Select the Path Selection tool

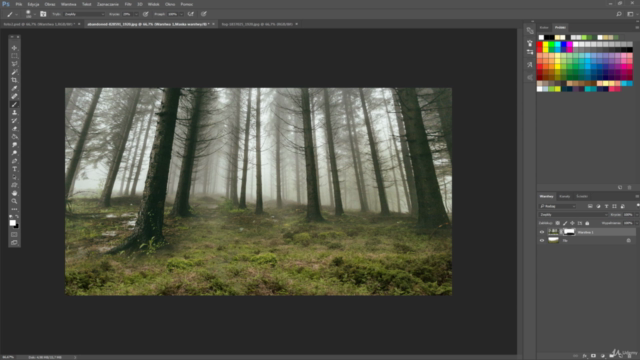(14, 177)
